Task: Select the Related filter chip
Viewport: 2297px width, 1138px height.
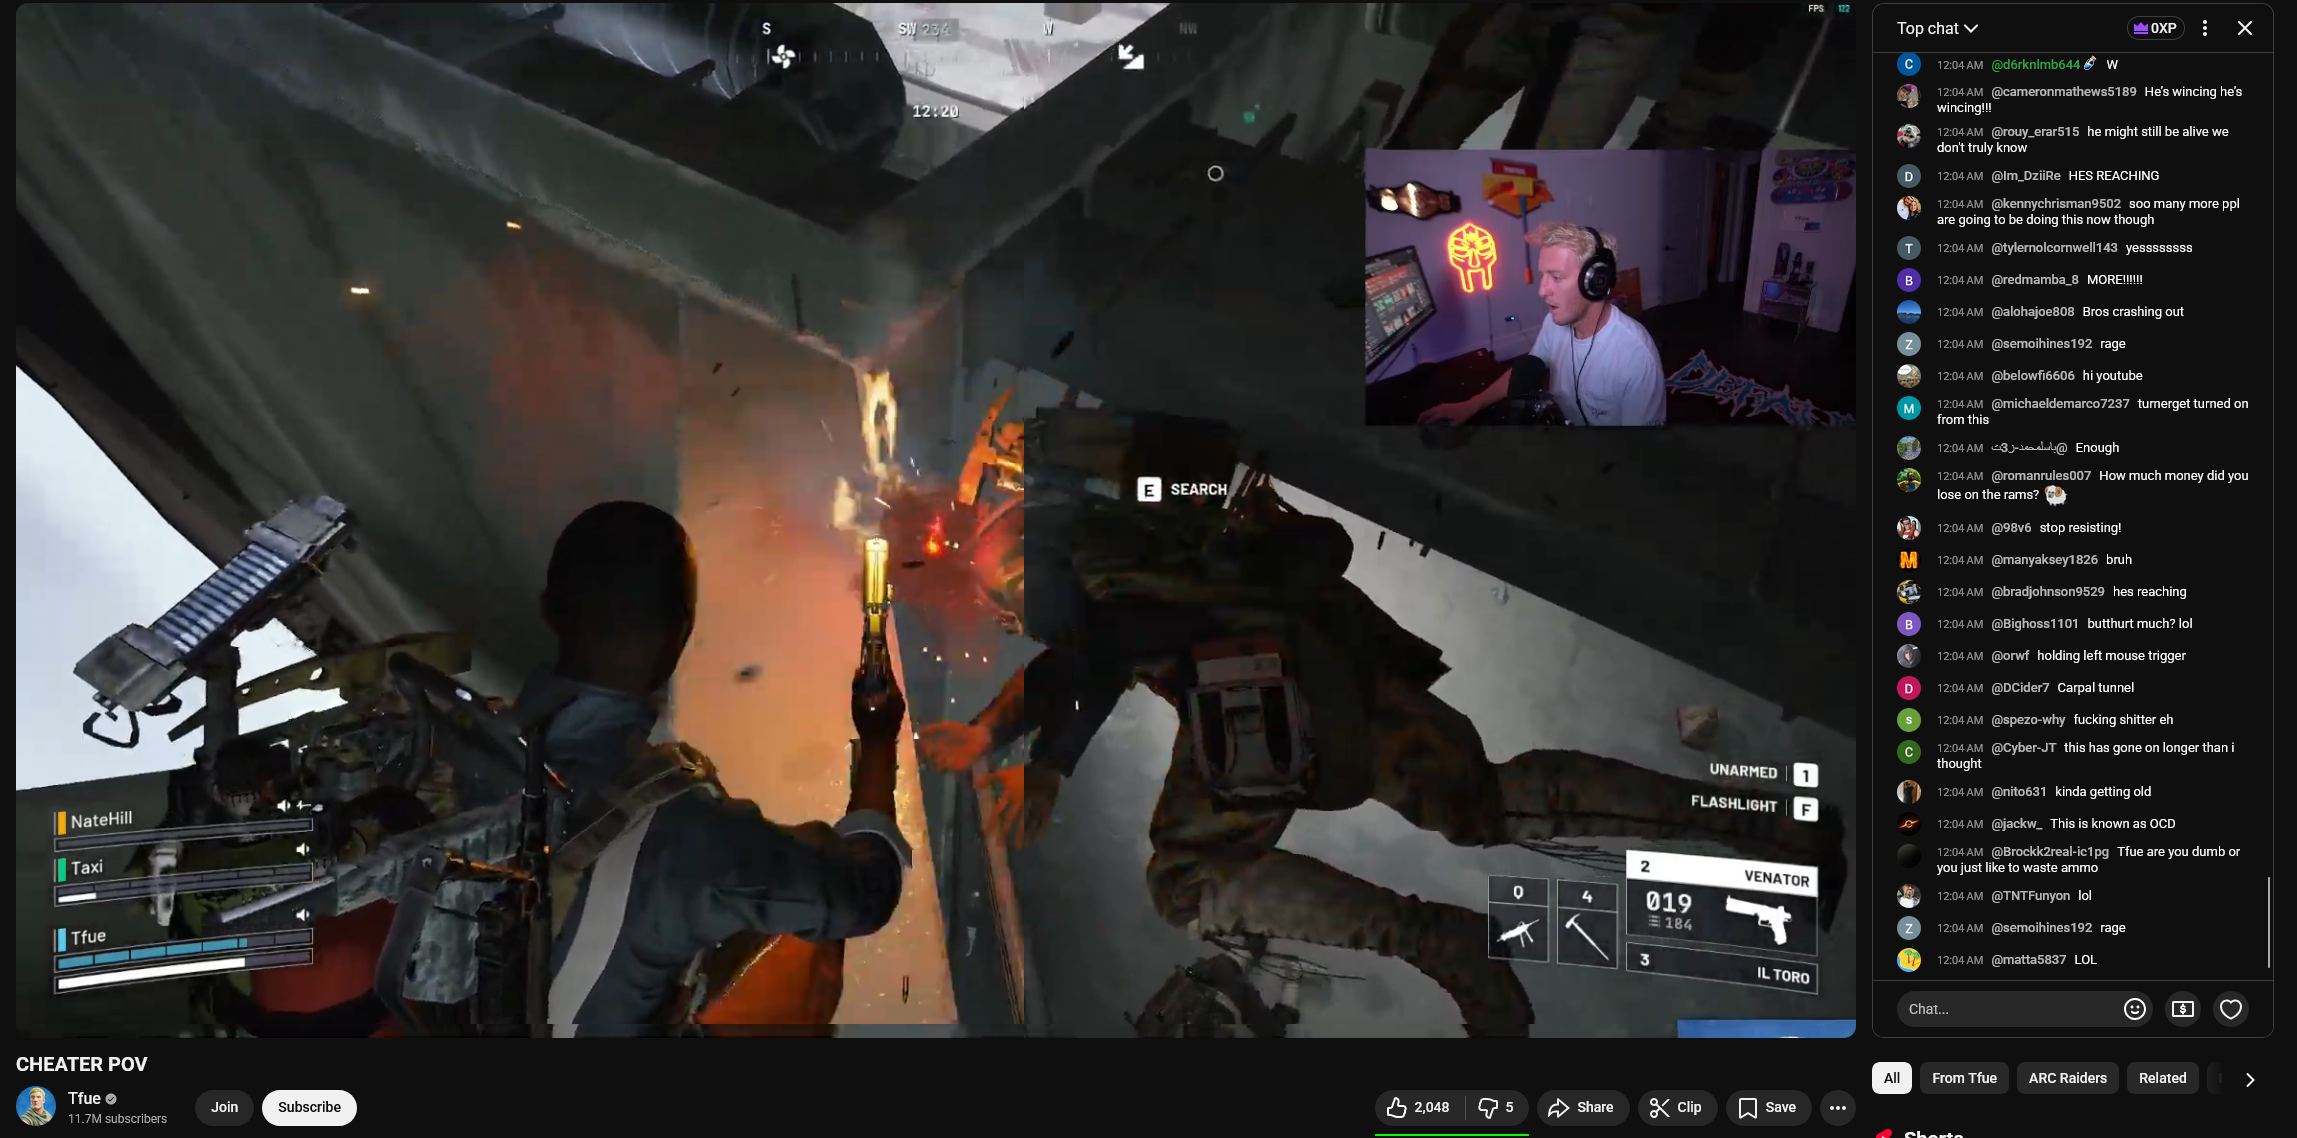Action: pos(2162,1078)
